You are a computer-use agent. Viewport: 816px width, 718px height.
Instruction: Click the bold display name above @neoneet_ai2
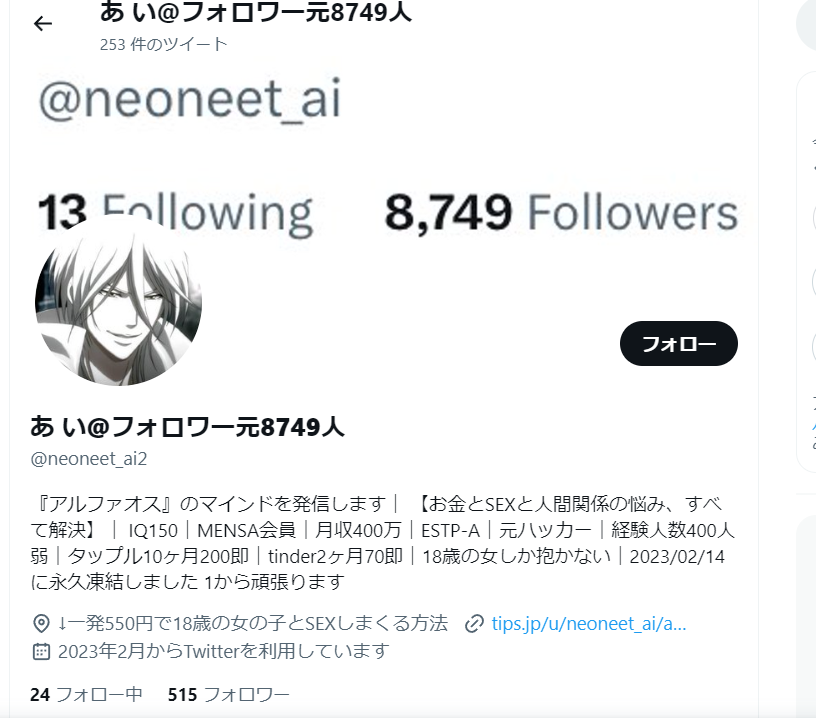pyautogui.click(x=187, y=427)
